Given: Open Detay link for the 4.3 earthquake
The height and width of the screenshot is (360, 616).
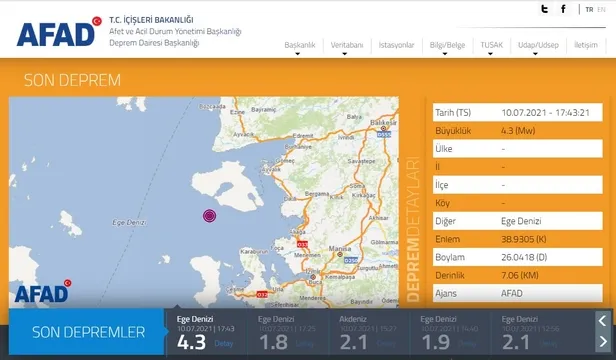Looking at the screenshot, I should click(x=224, y=343).
